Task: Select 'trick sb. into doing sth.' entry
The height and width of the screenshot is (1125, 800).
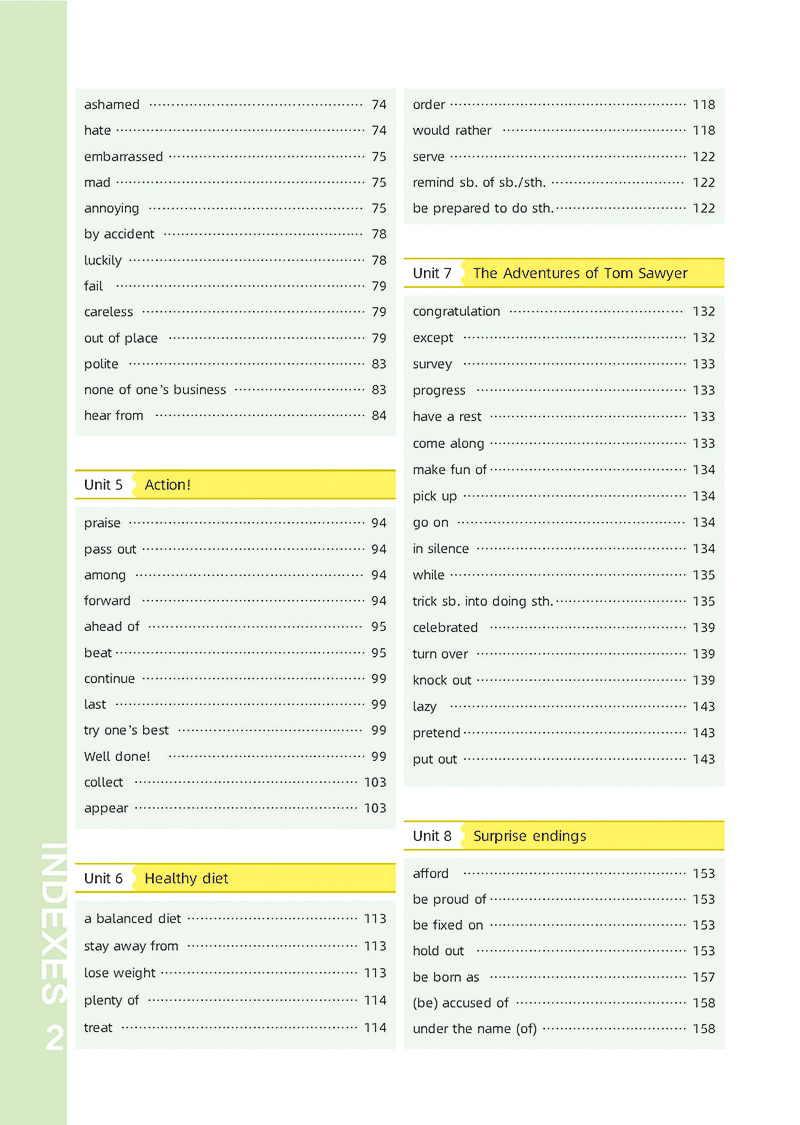Action: click(482, 602)
